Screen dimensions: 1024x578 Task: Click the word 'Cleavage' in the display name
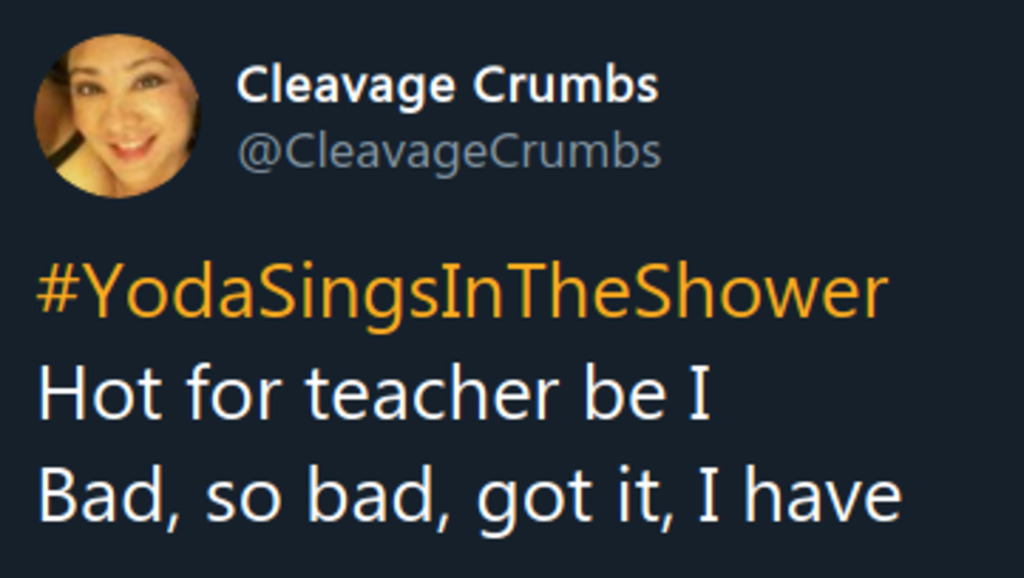pyautogui.click(x=347, y=86)
